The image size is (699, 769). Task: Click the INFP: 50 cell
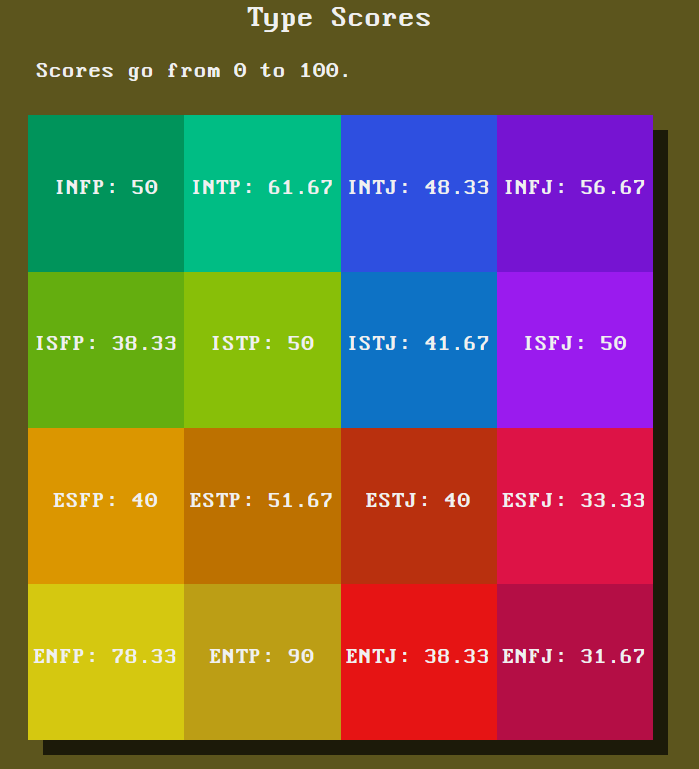[x=106, y=193]
